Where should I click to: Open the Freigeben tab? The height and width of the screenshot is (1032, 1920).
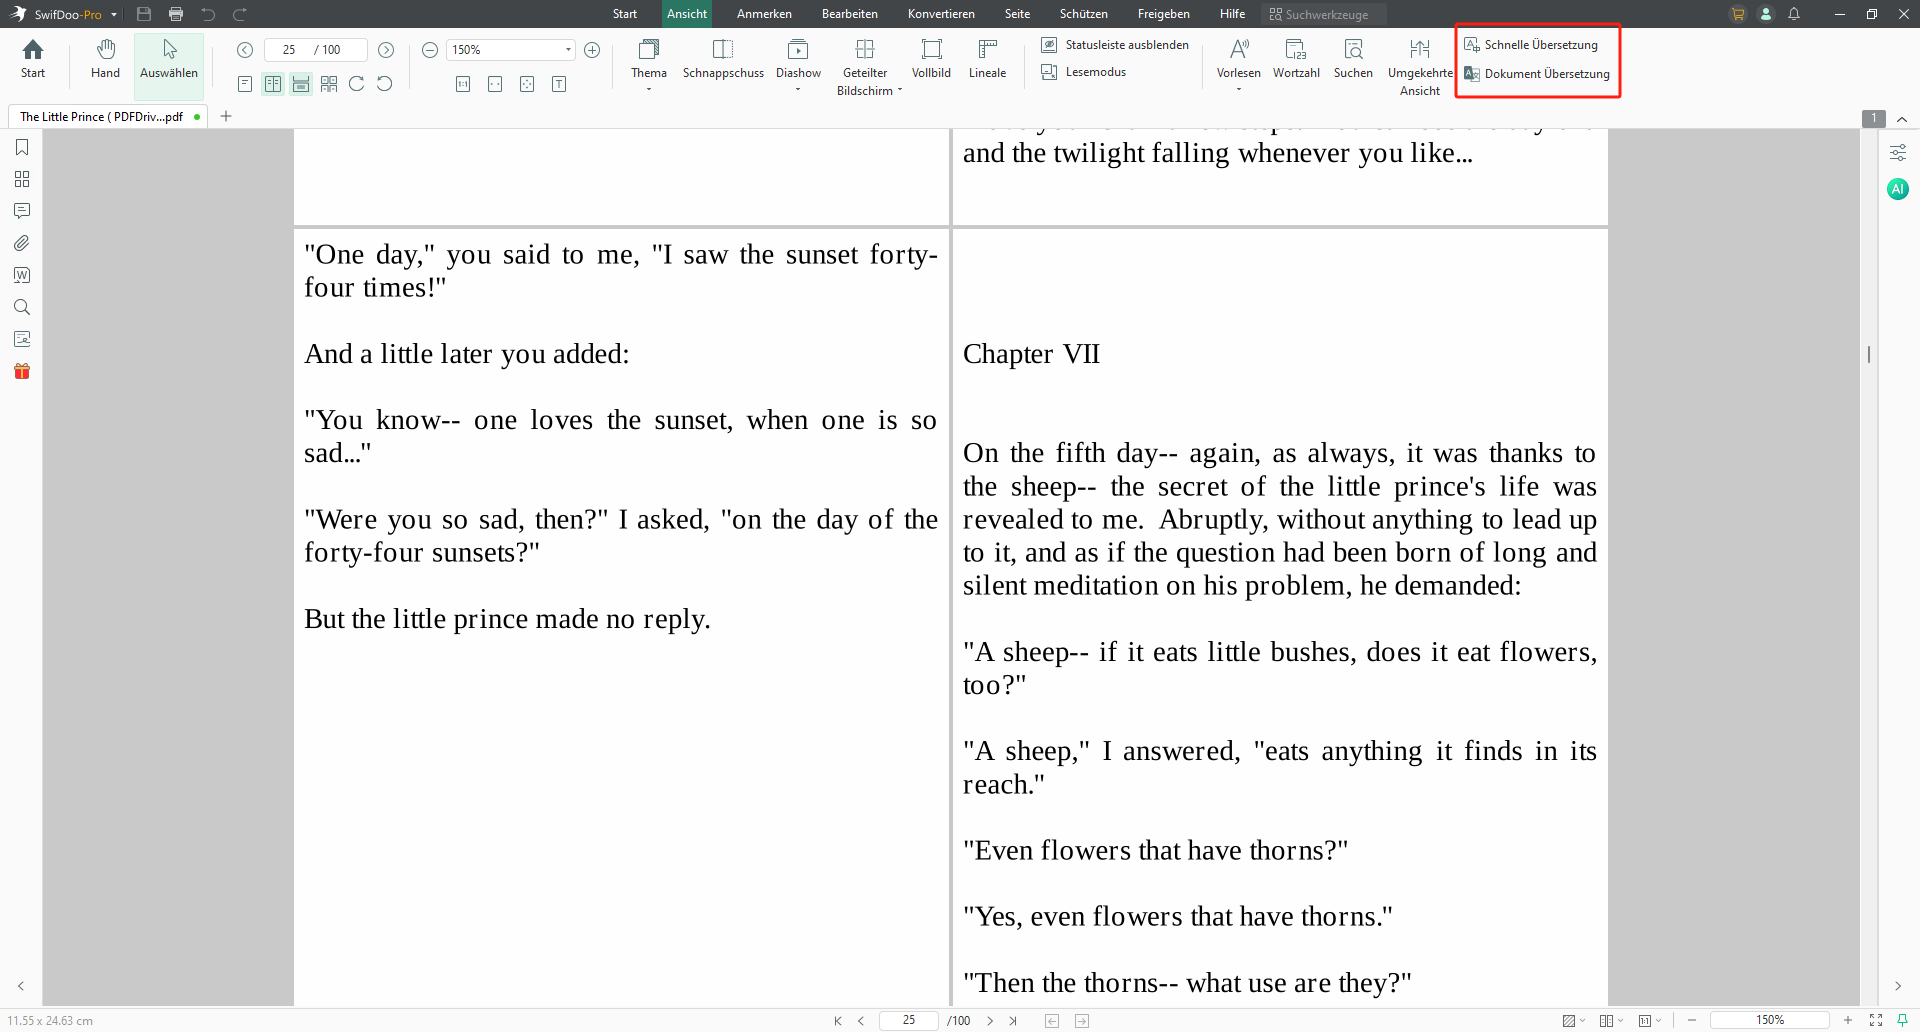tap(1164, 14)
